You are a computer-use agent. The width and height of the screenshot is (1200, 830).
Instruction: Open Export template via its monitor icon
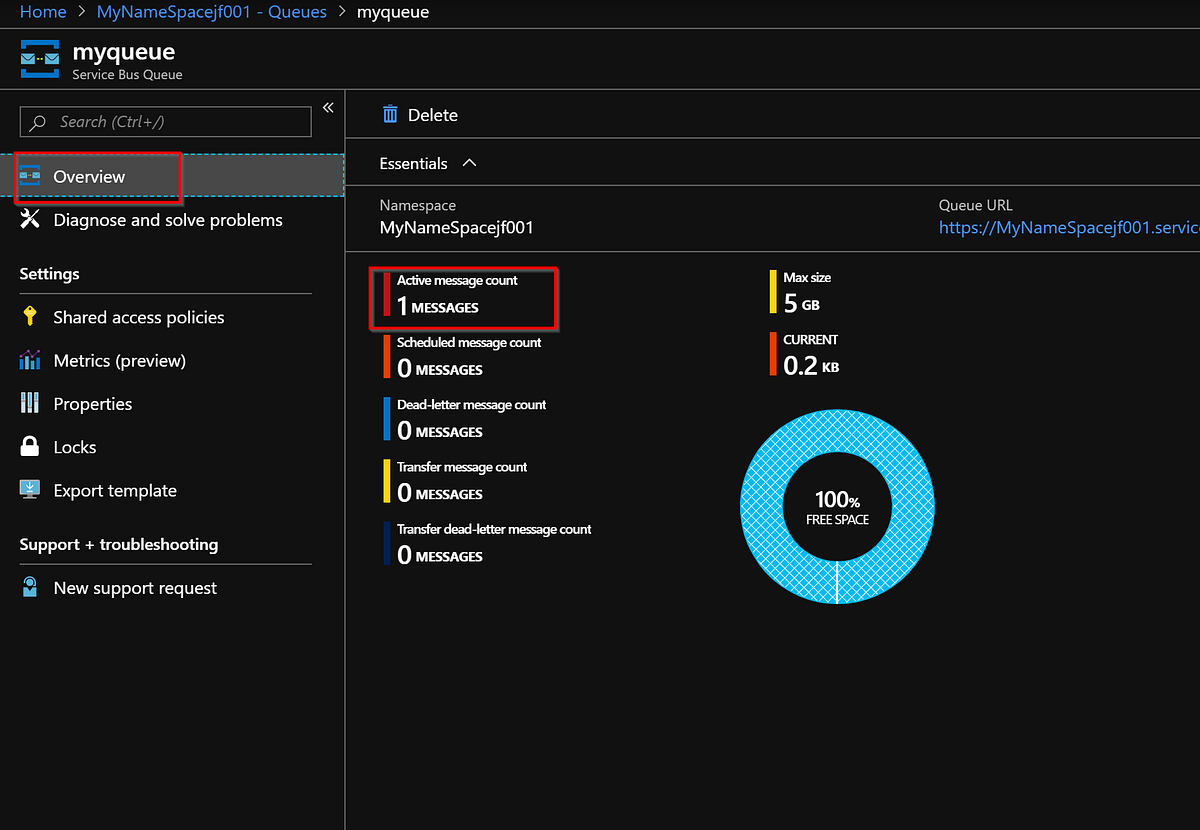coord(32,490)
